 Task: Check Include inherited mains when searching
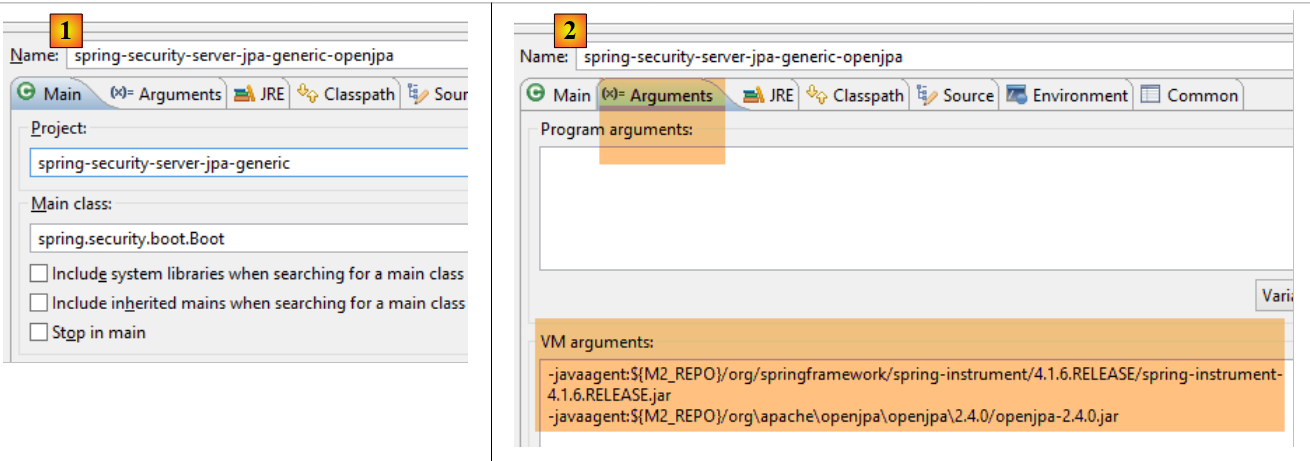coord(39,302)
